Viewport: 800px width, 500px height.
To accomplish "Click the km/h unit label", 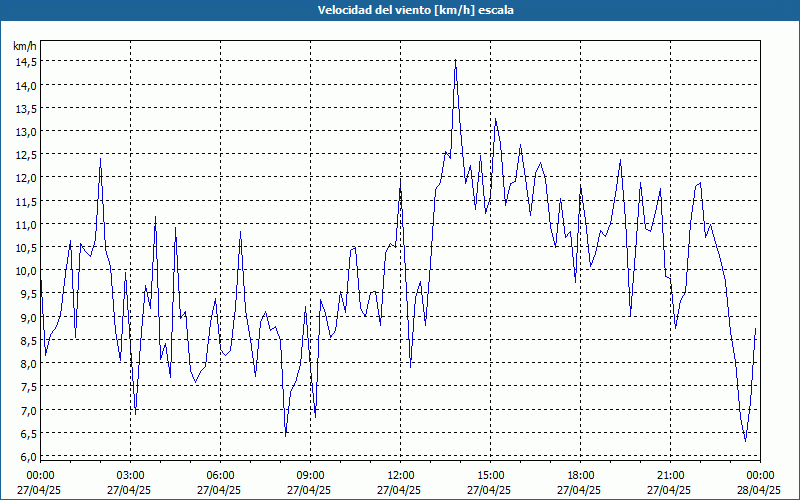I will tap(25, 46).
